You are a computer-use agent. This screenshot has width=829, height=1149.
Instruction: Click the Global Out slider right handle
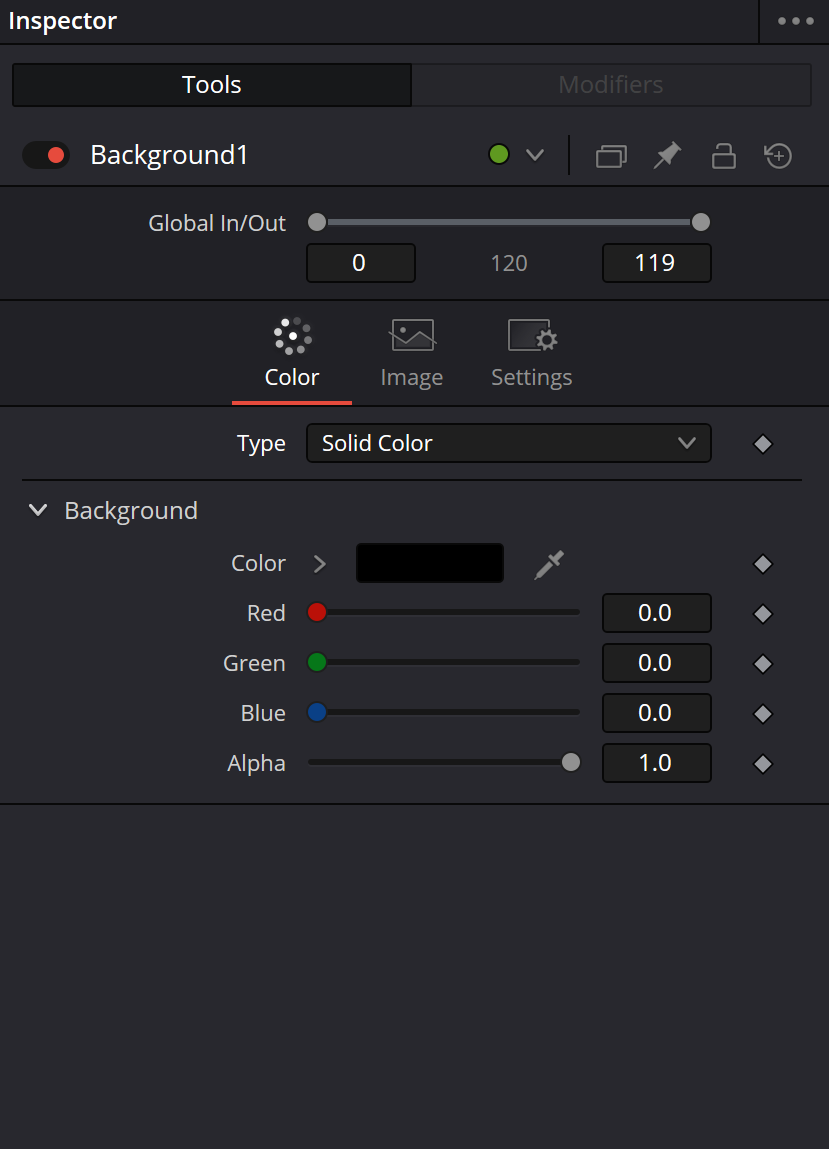coord(701,222)
